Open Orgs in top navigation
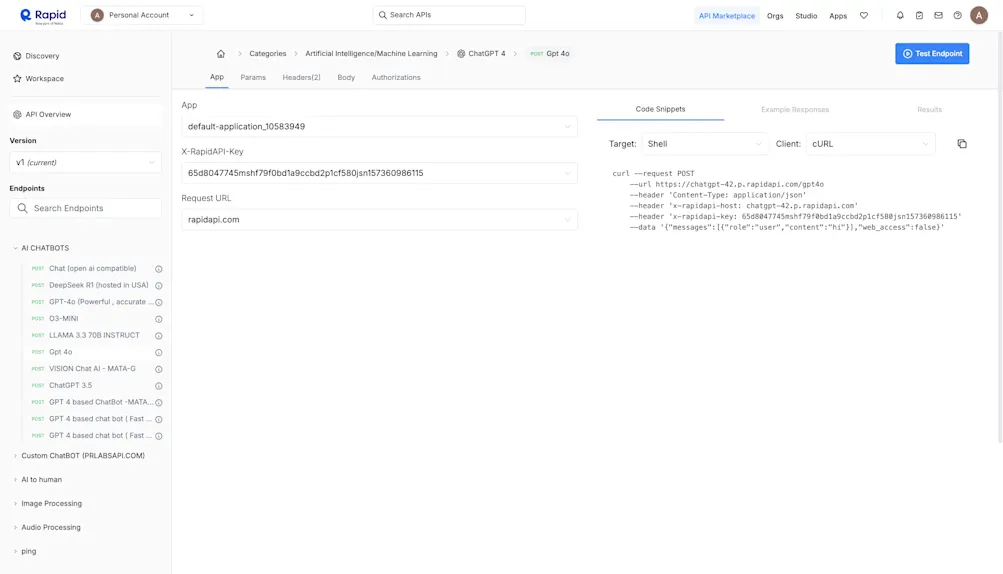The image size is (1003, 574). click(775, 16)
